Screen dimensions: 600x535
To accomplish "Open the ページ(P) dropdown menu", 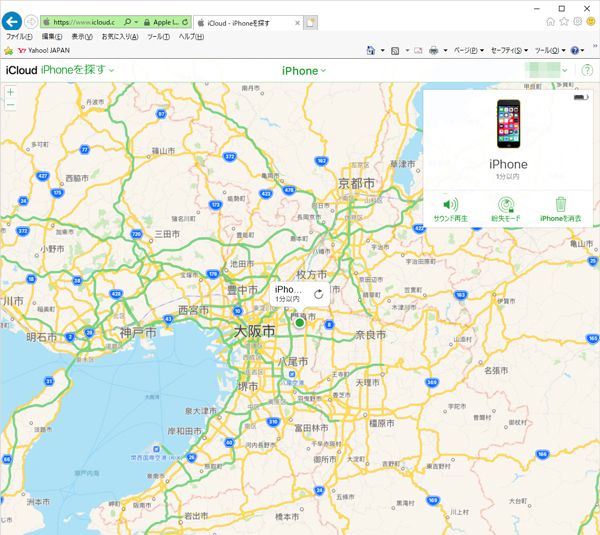I will [x=469, y=51].
